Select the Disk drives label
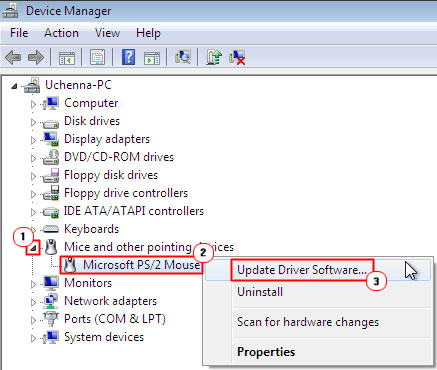The width and height of the screenshot is (437, 370). click(92, 121)
